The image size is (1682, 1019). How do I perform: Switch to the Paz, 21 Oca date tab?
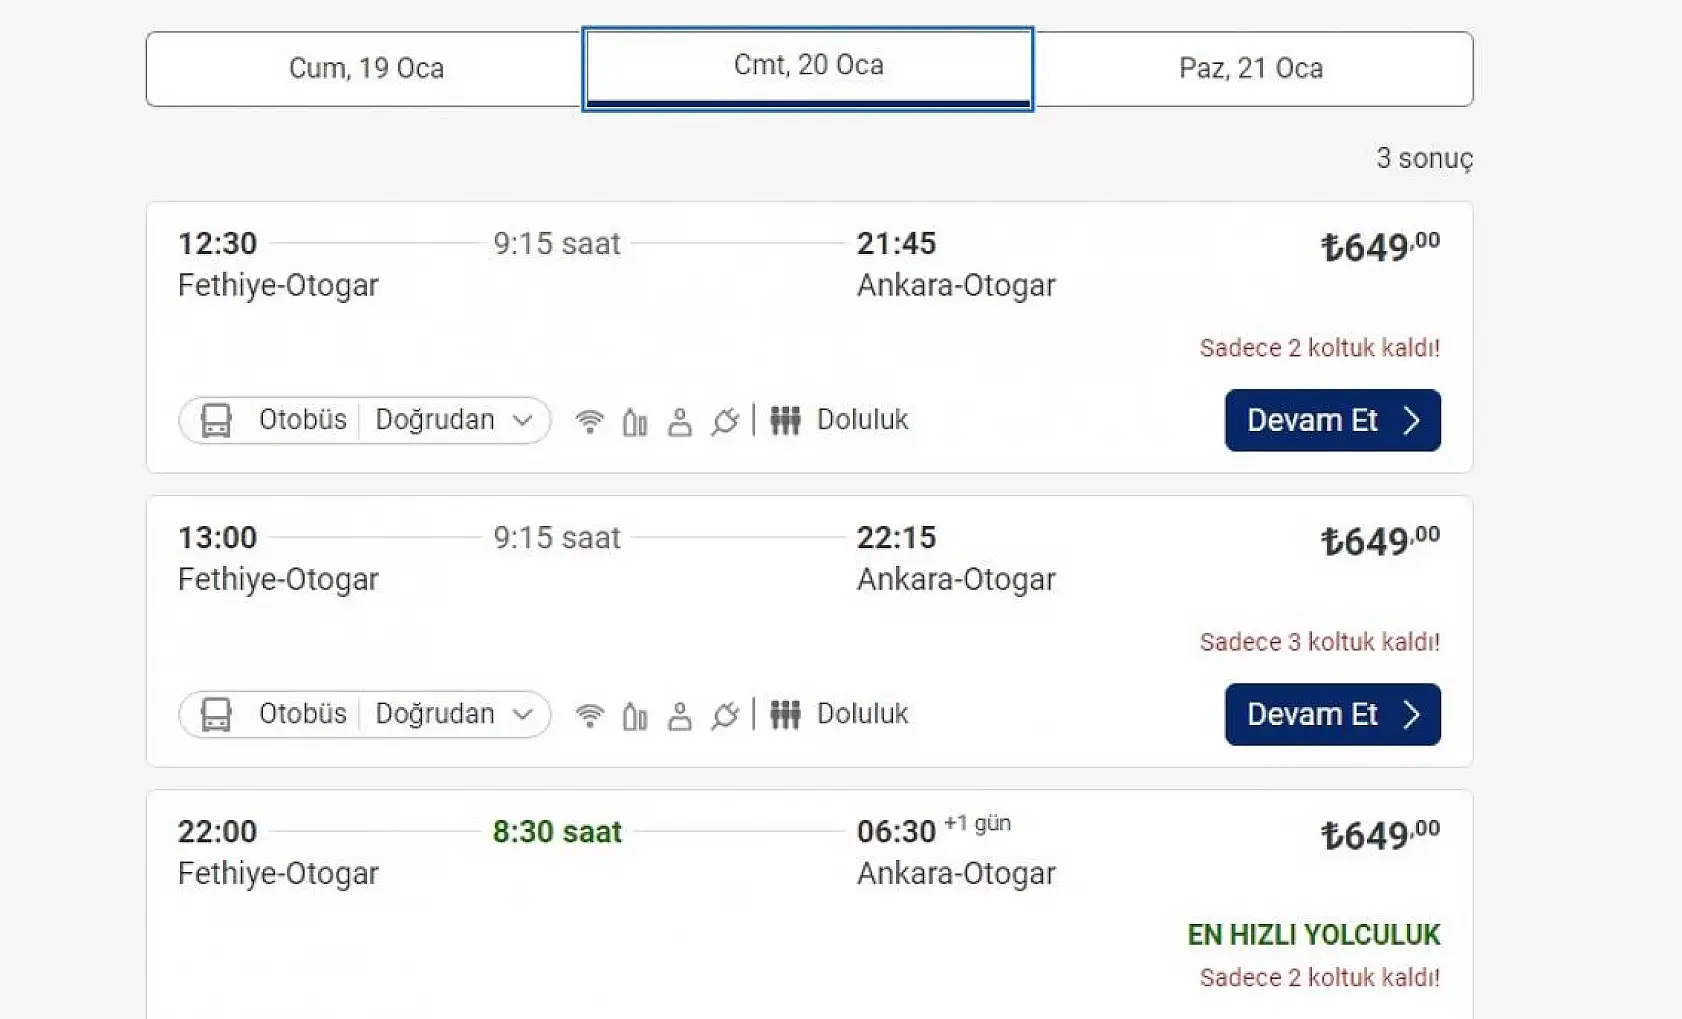coord(1251,68)
